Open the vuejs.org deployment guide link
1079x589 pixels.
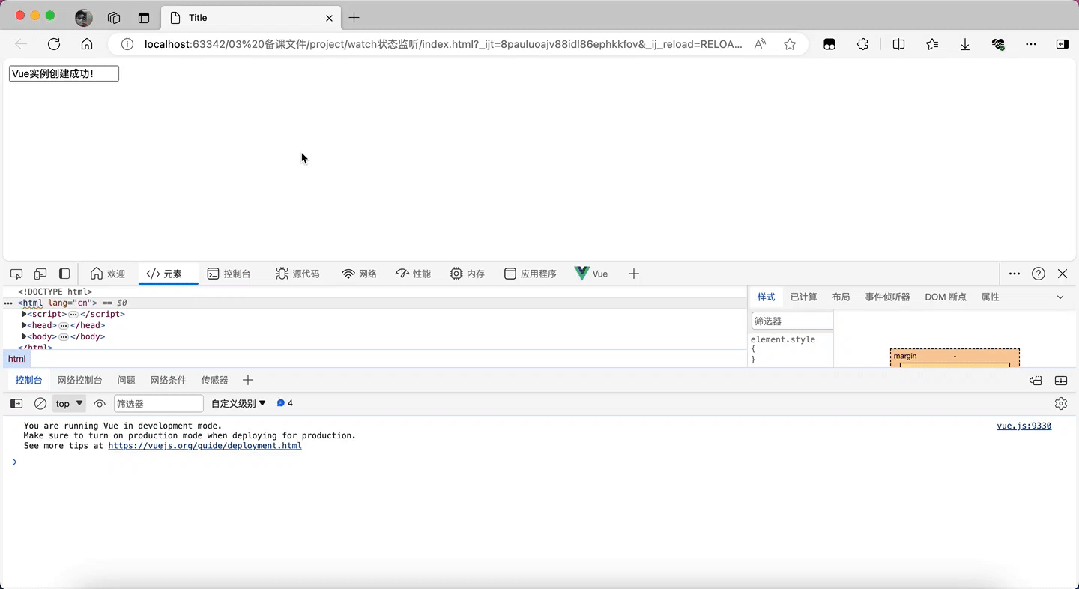pyautogui.click(x=205, y=445)
